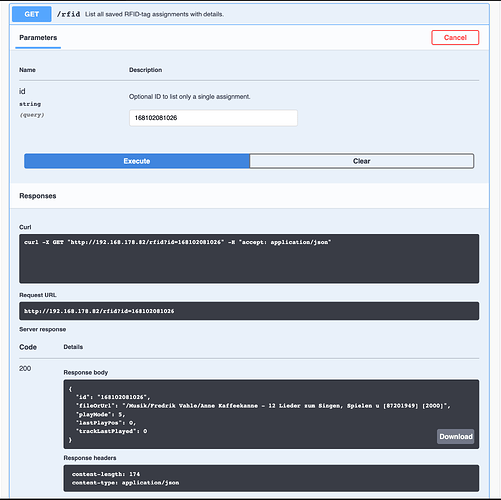Click the red Cancel button

(x=455, y=37)
